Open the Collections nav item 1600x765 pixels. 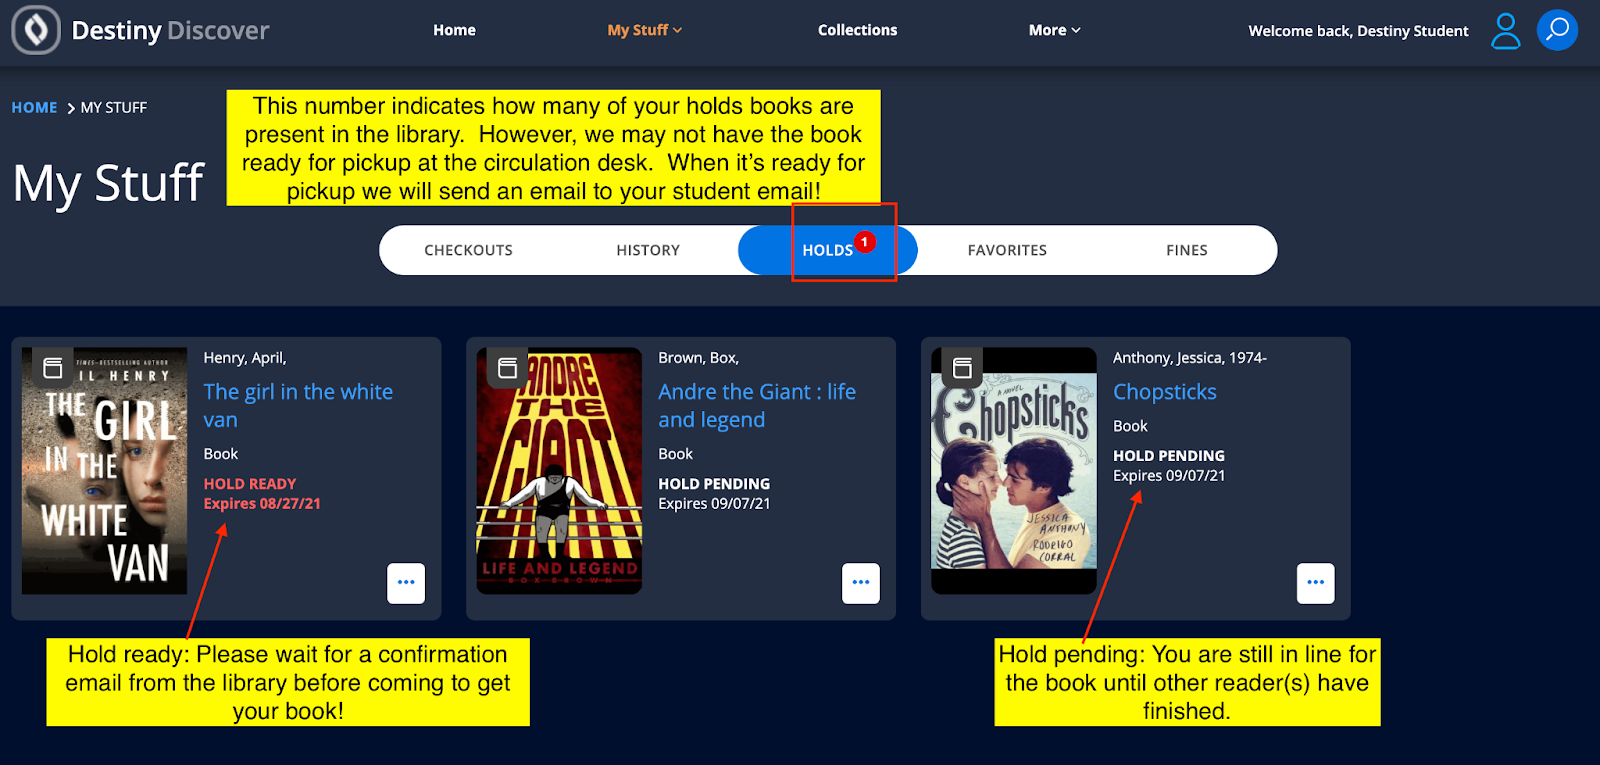pos(857,30)
